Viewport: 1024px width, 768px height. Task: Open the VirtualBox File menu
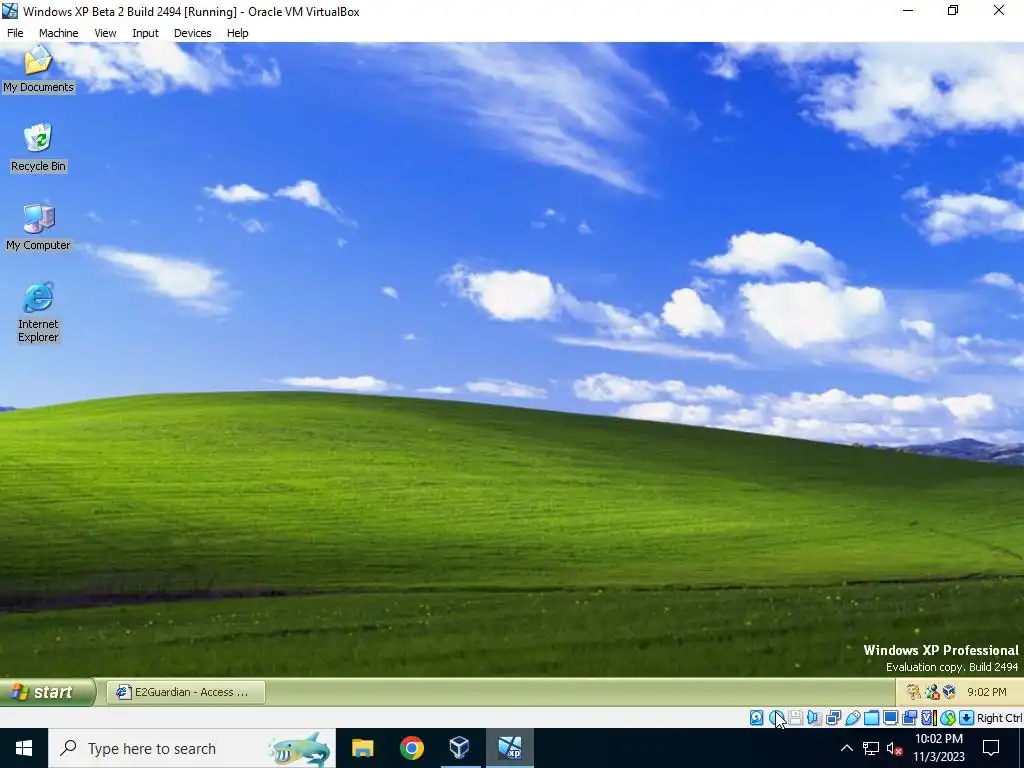[x=15, y=33]
